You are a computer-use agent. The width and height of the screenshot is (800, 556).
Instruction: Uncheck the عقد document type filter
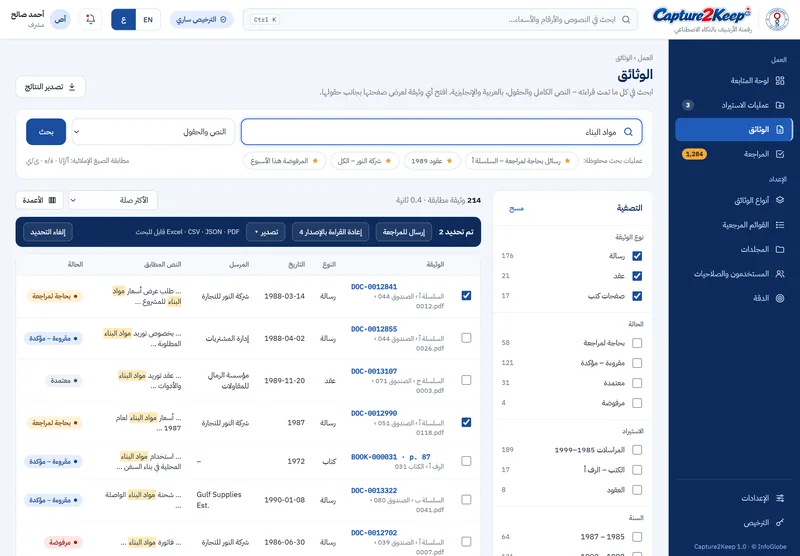coord(637,276)
